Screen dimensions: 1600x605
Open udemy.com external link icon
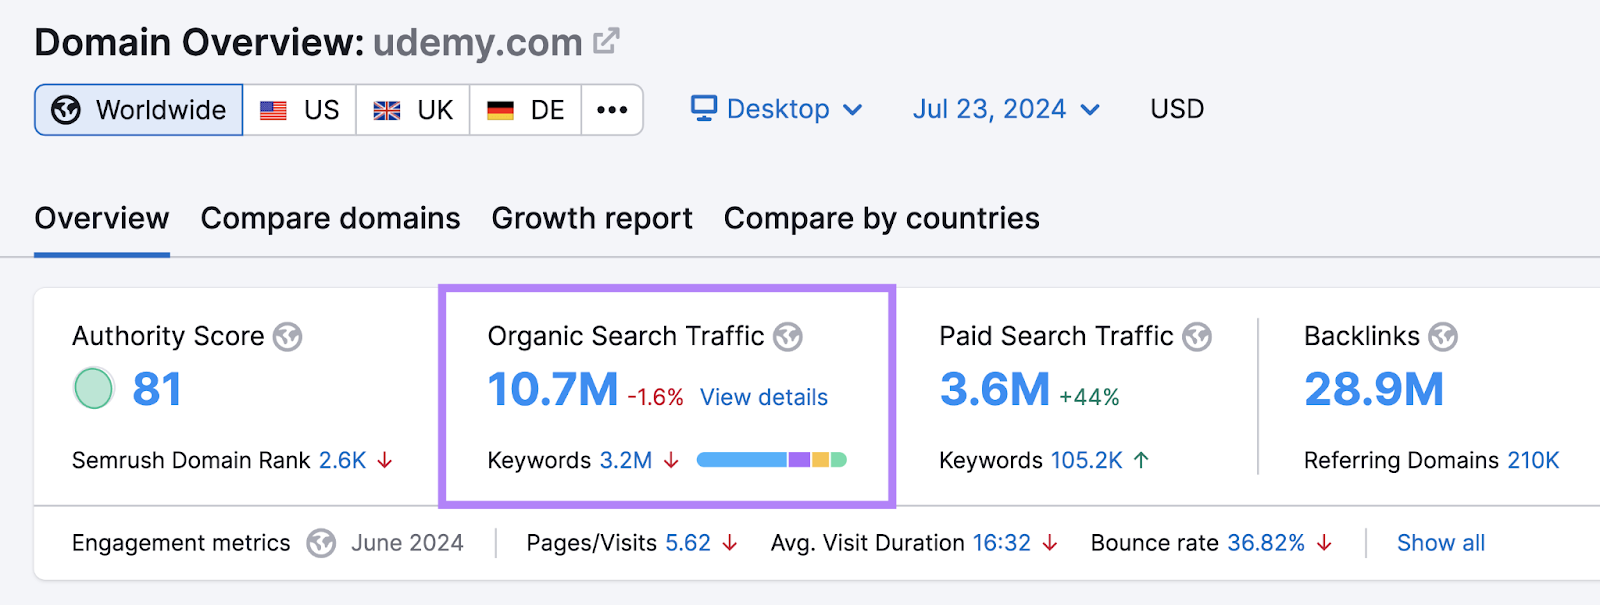tap(606, 41)
